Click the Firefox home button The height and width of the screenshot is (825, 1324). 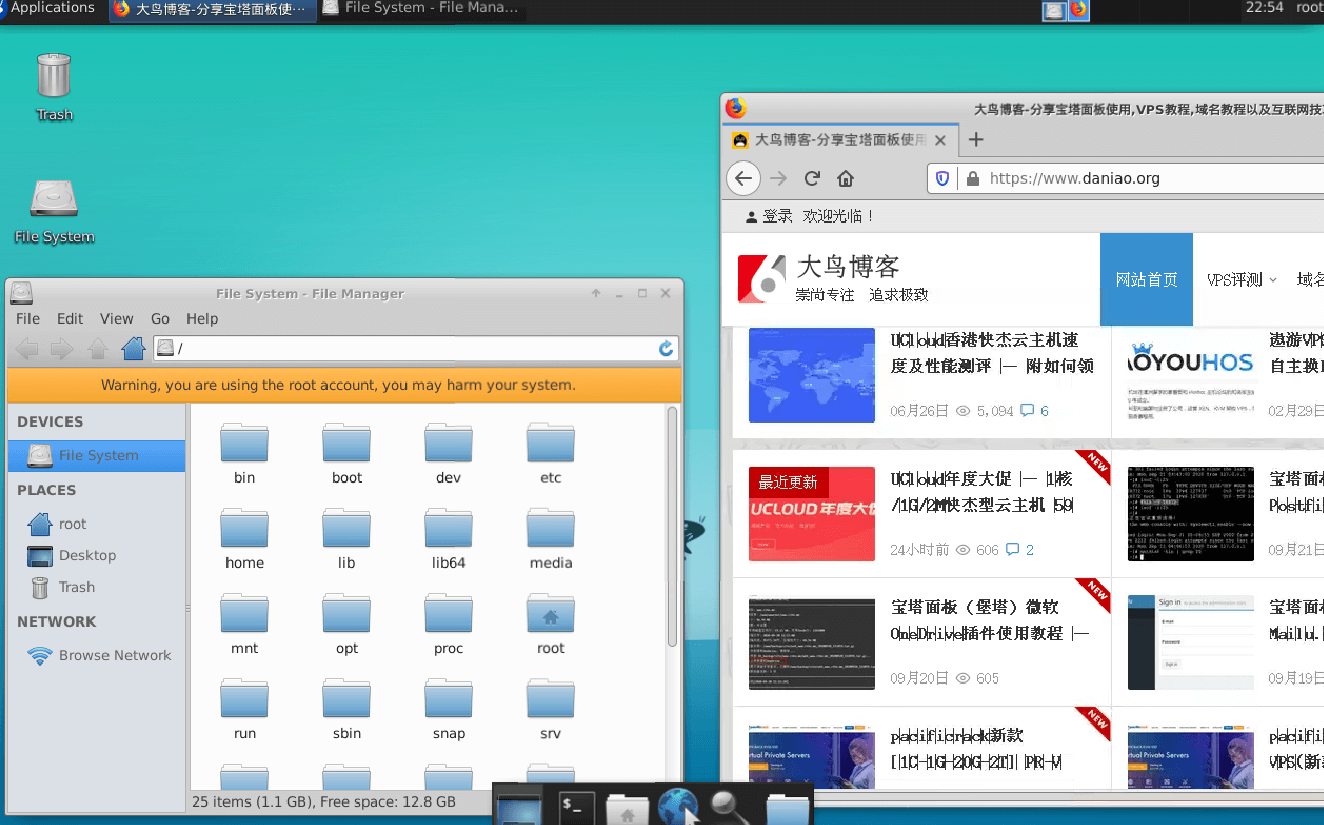pos(846,178)
